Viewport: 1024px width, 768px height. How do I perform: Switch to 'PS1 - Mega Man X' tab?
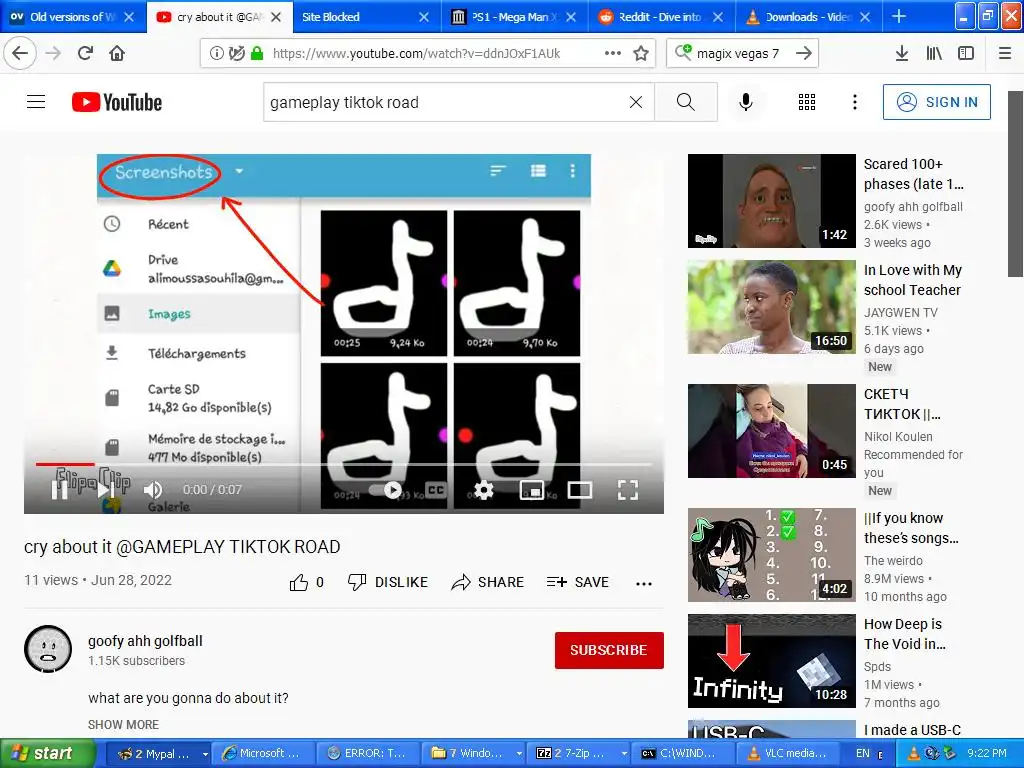click(515, 17)
